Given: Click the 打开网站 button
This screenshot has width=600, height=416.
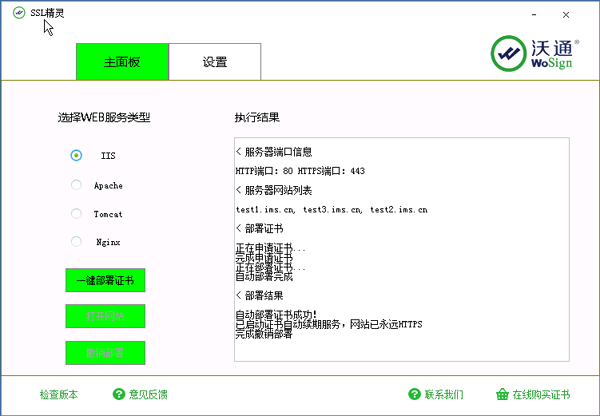Looking at the screenshot, I should click(106, 317).
